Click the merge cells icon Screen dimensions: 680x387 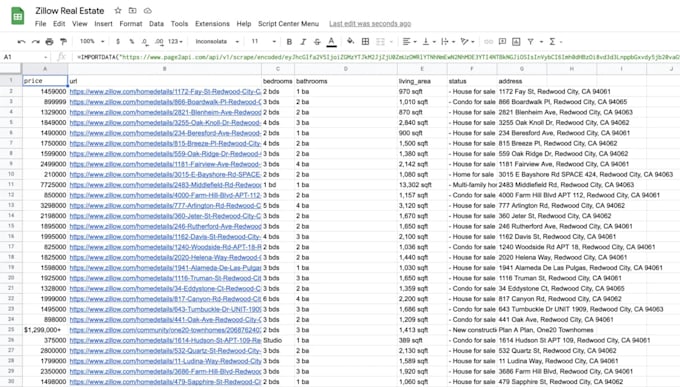click(x=380, y=42)
